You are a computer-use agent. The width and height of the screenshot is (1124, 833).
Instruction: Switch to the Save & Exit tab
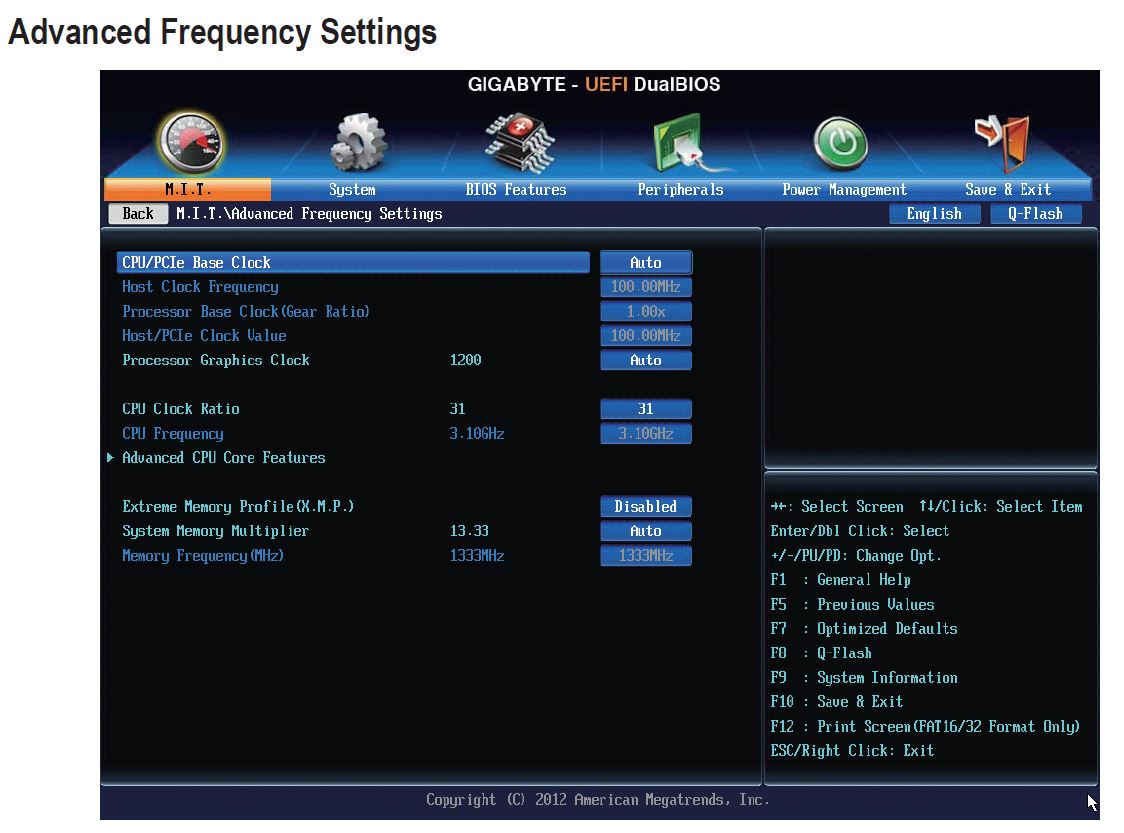(1008, 190)
